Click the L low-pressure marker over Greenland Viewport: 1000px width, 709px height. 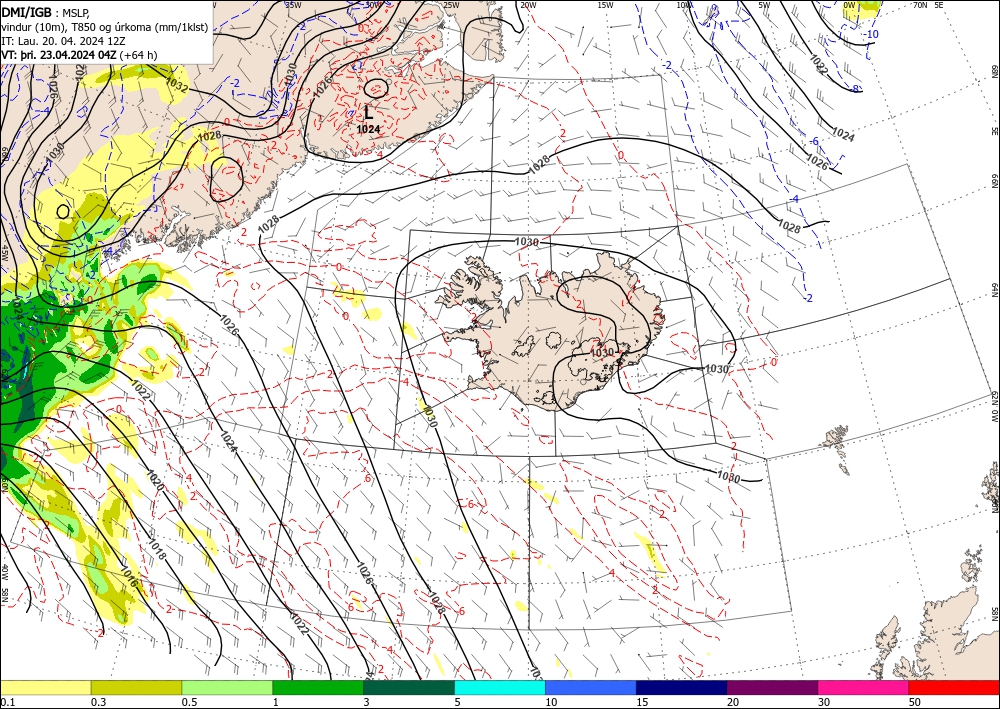[x=369, y=113]
